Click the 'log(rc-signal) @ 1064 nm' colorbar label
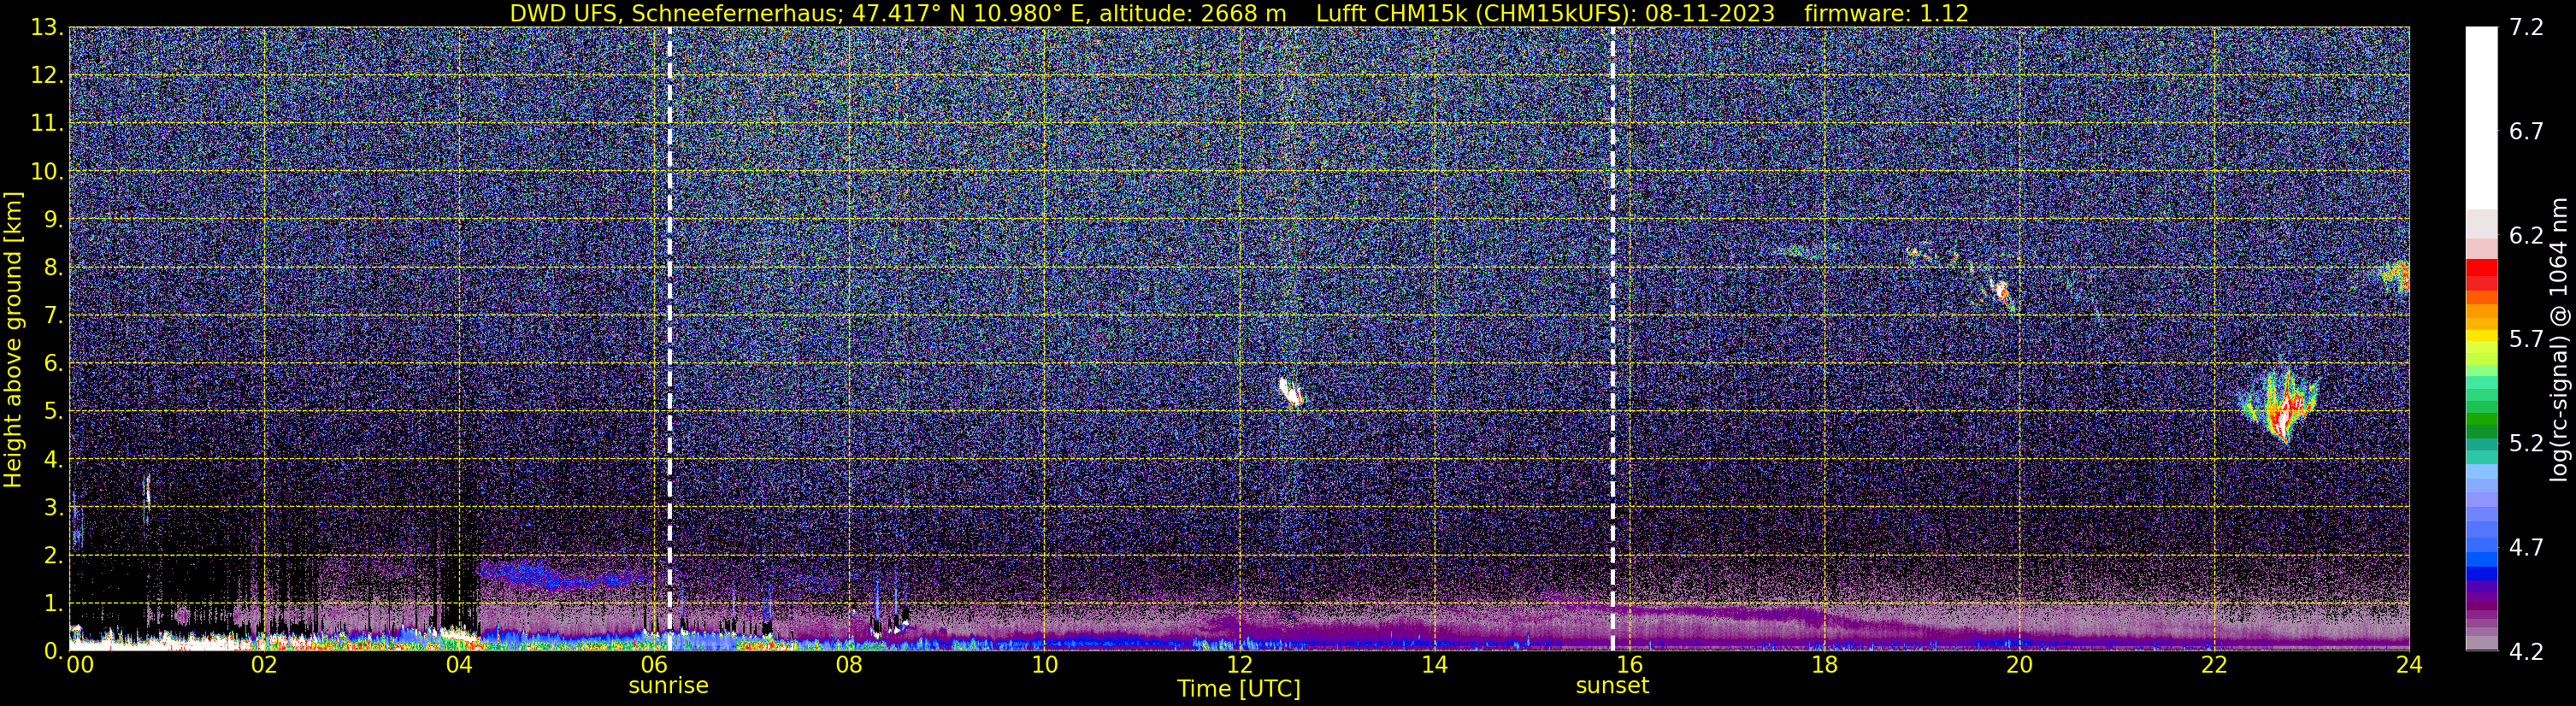This screenshot has width=2576, height=706. [2560, 340]
